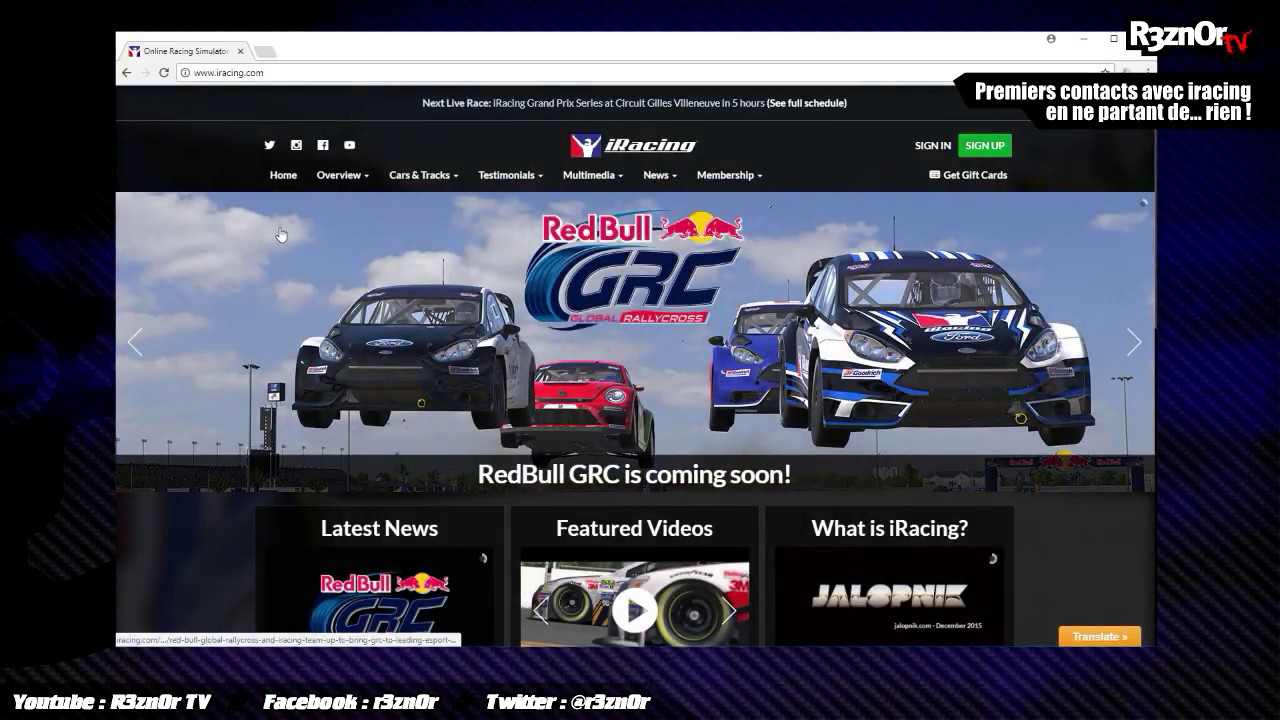
Task: Minimize the Chrome browser window
Action: [x=1083, y=39]
